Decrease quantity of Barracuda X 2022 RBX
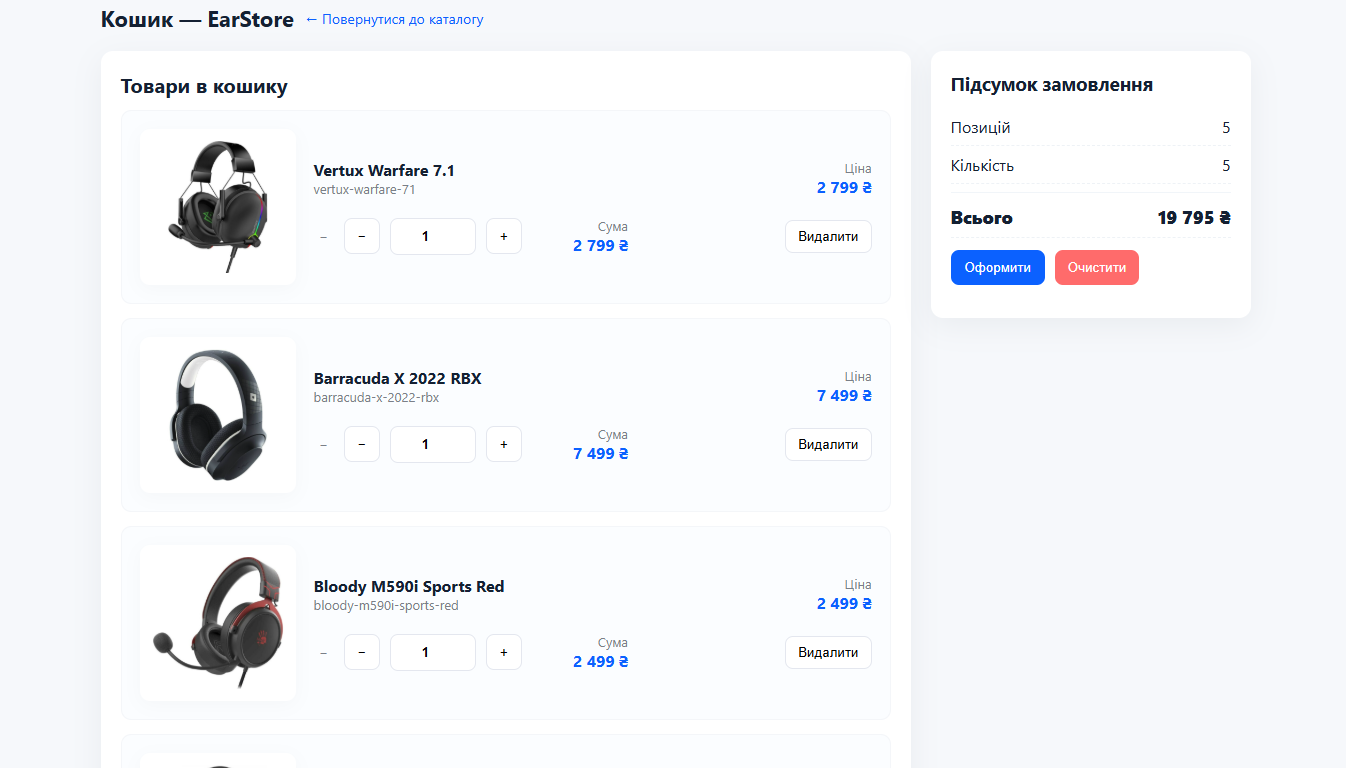The width and height of the screenshot is (1346, 768). click(362, 444)
